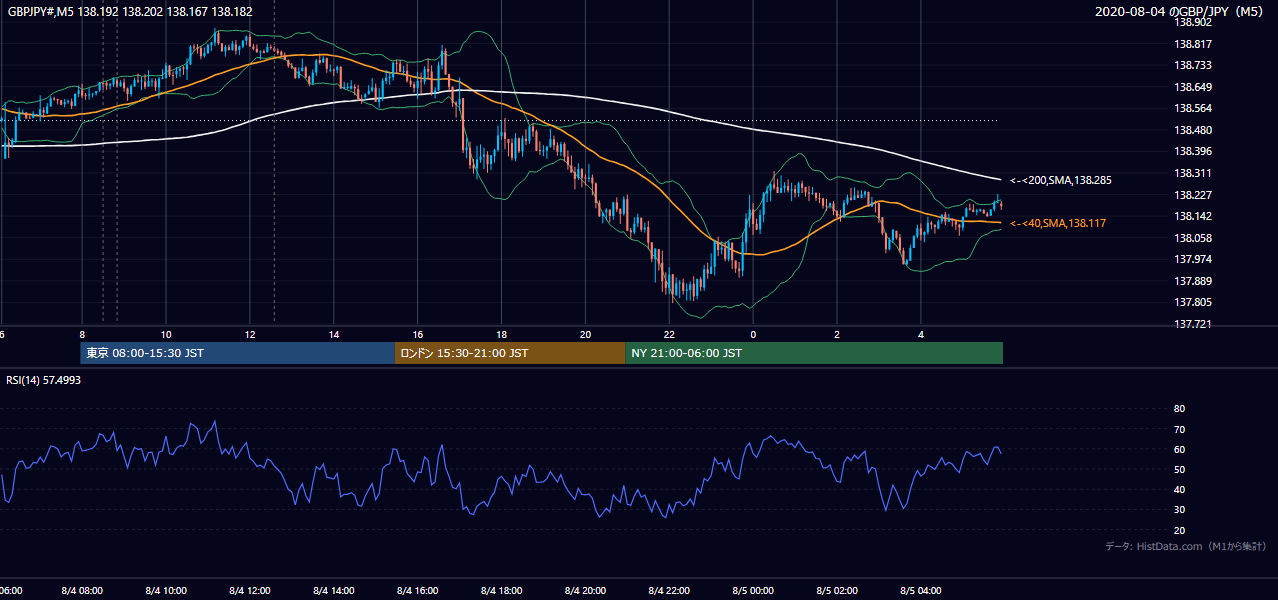The height and width of the screenshot is (600, 1278).
Task: Click hour label 22 under price chart
Action: 670,334
